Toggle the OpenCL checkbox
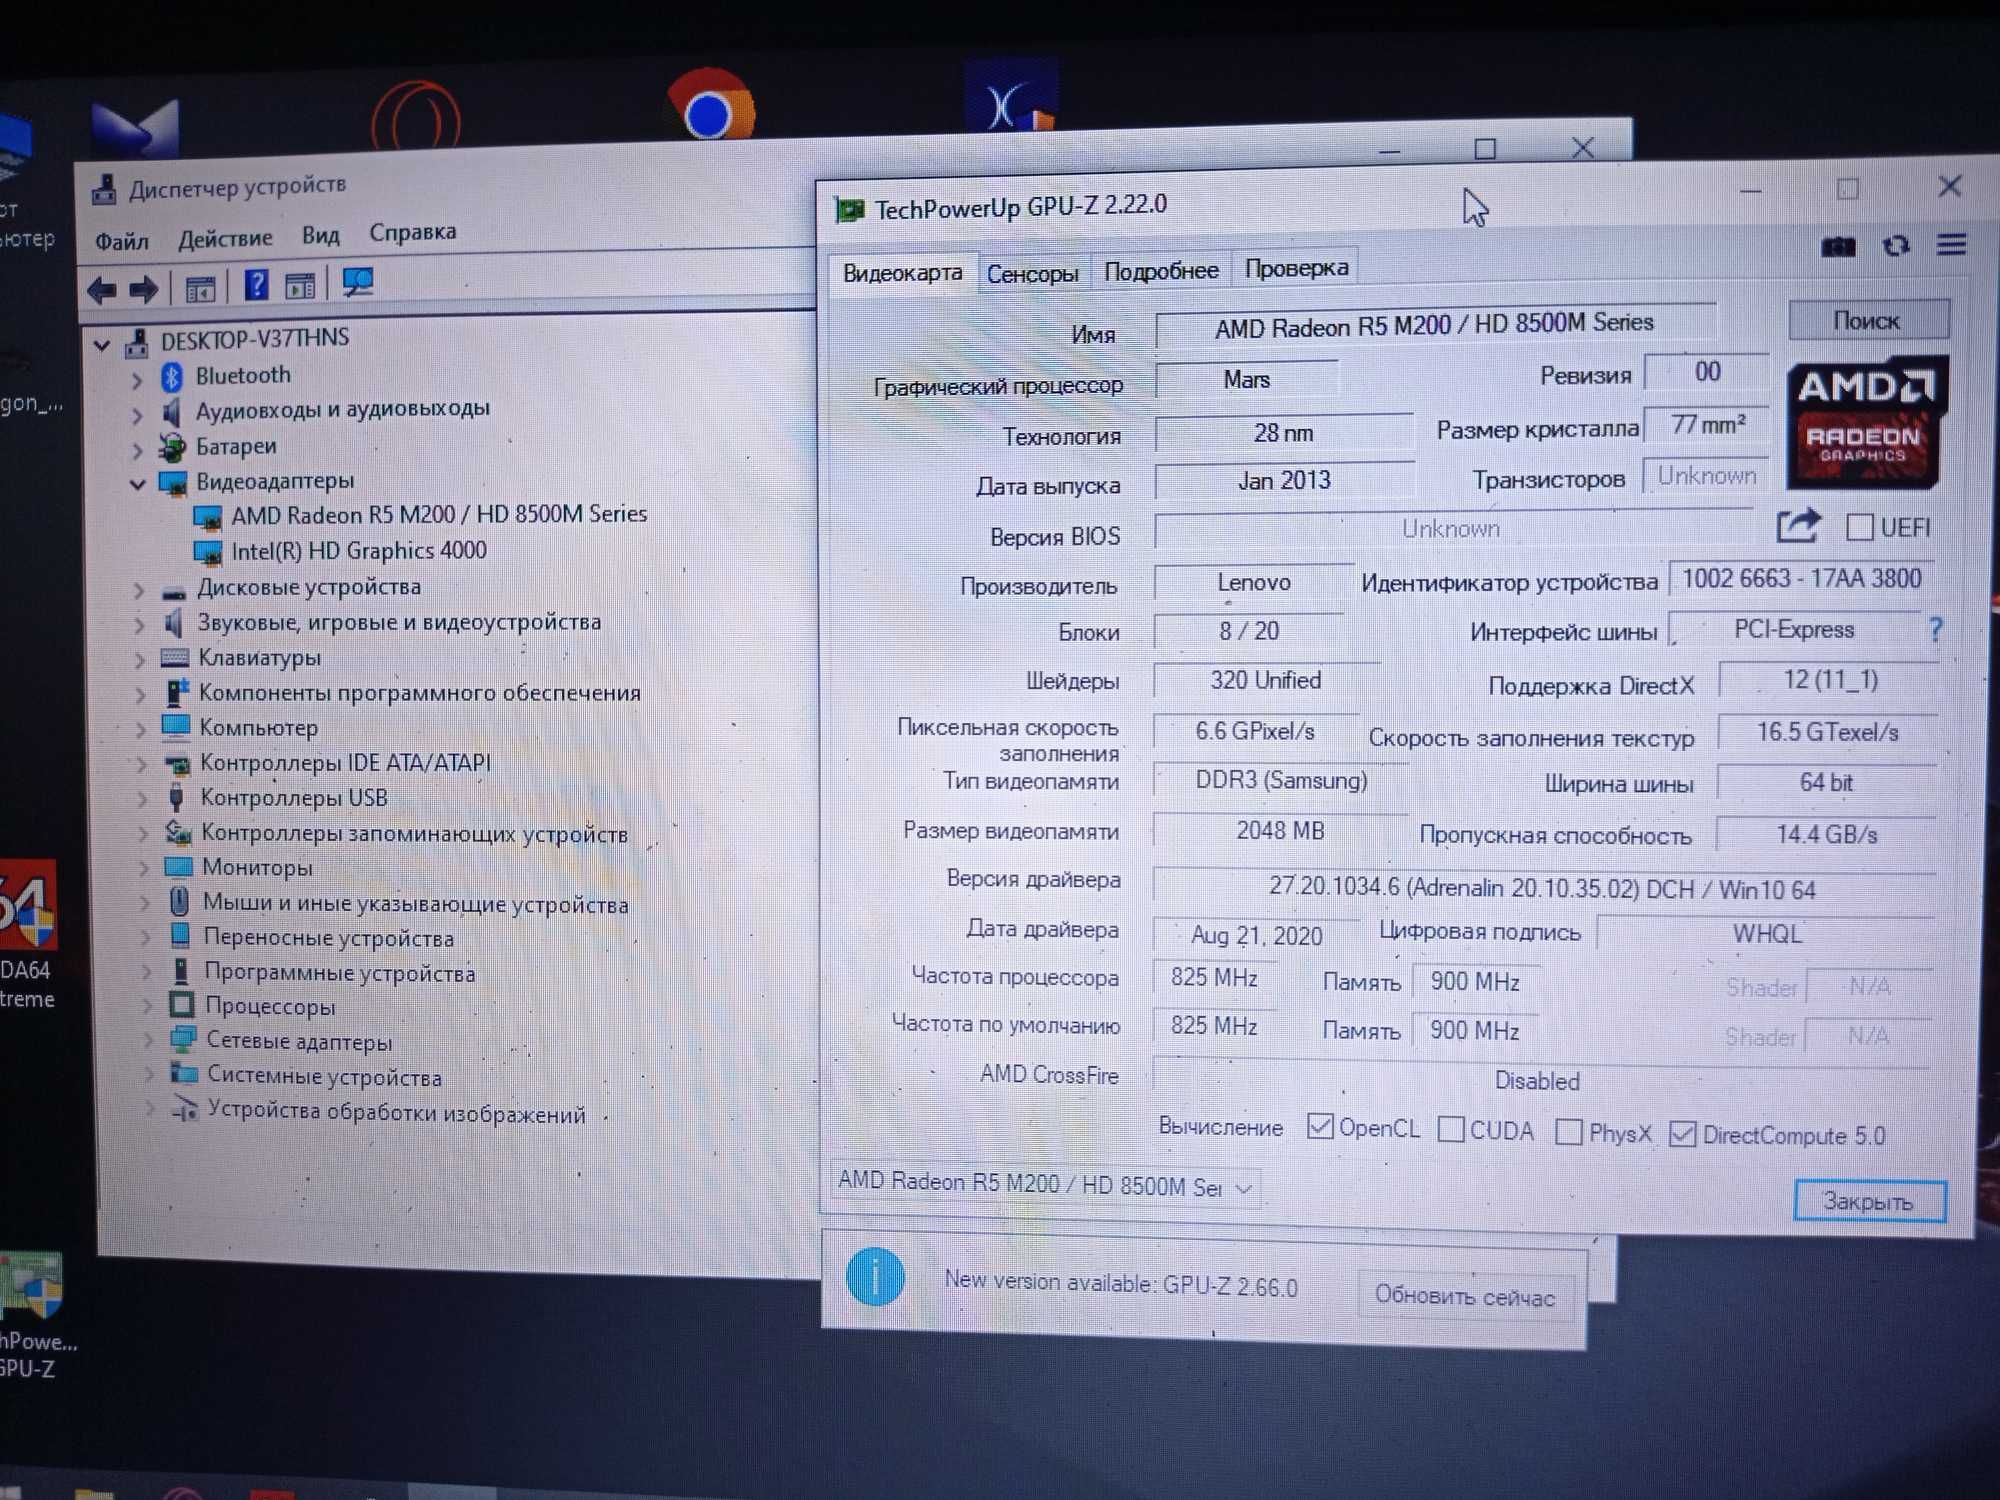This screenshot has height=1500, width=2000. click(1320, 1127)
